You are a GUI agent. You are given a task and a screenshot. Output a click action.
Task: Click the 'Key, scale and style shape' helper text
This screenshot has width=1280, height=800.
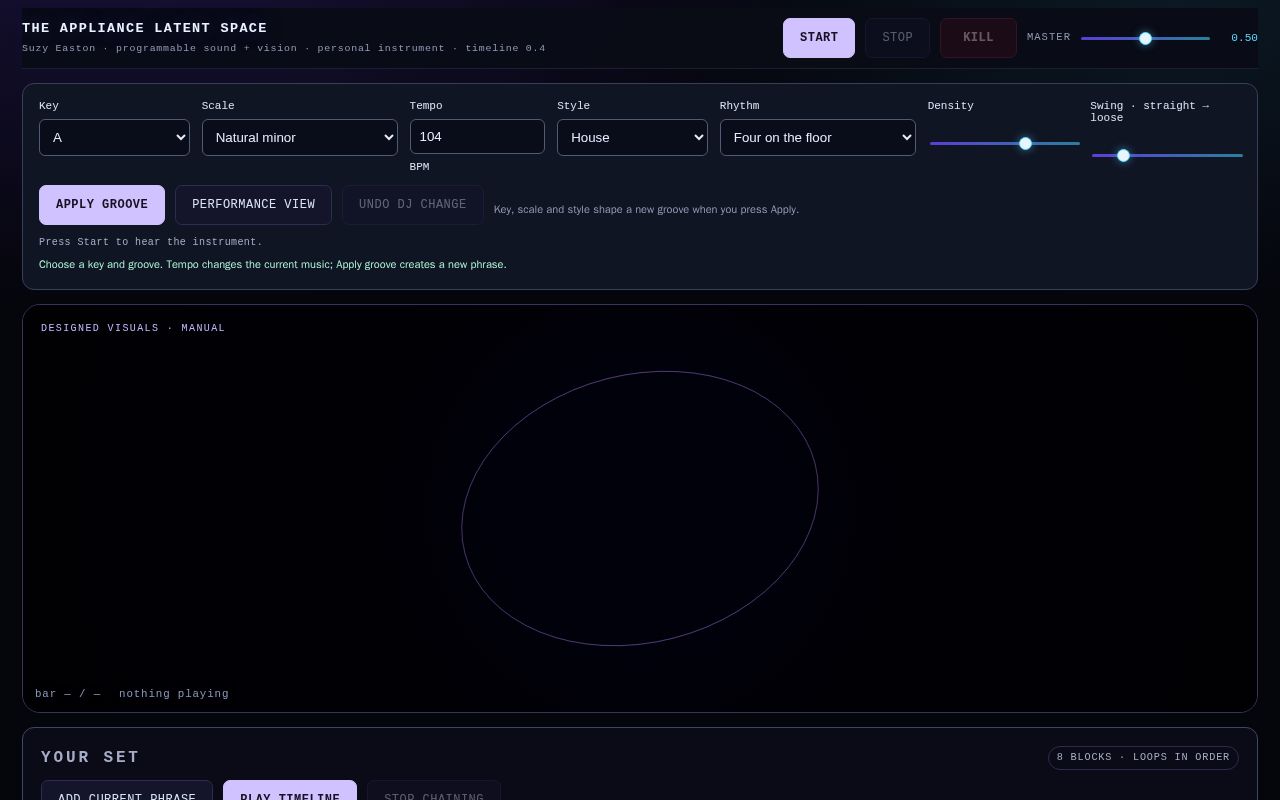pos(646,210)
